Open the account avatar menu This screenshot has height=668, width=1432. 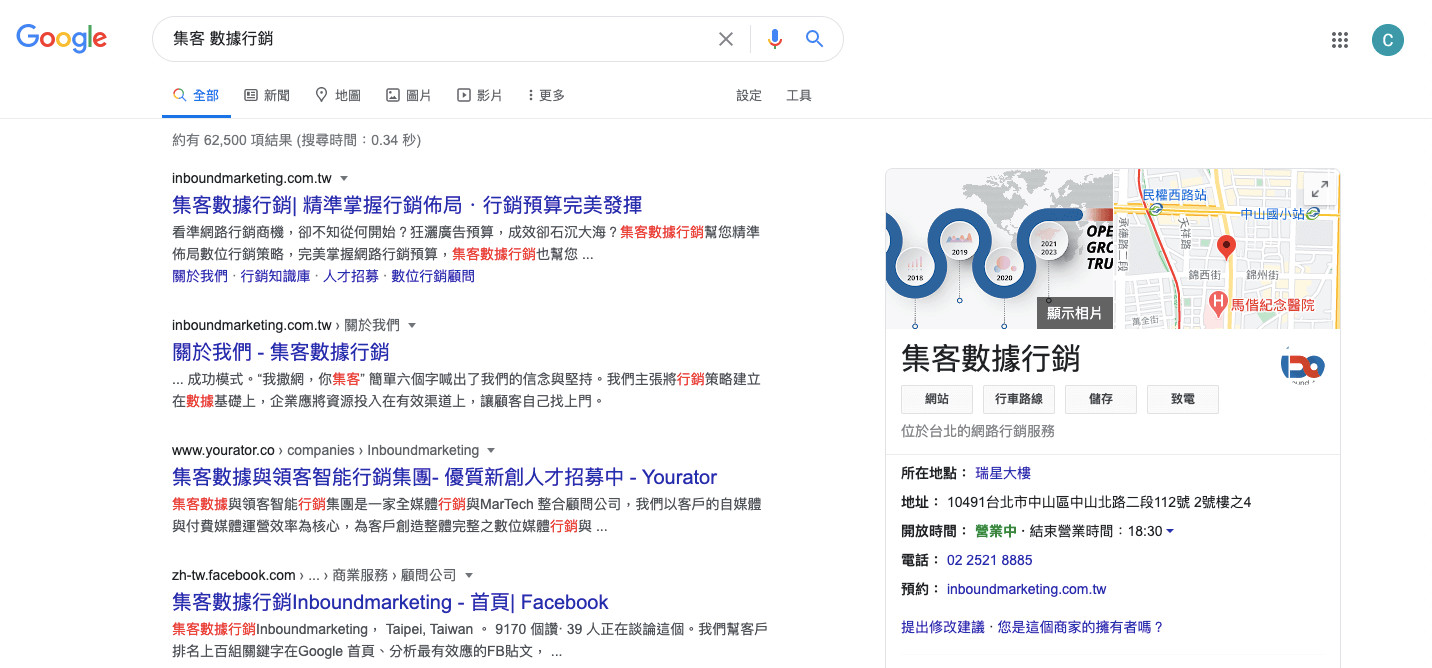1387,40
